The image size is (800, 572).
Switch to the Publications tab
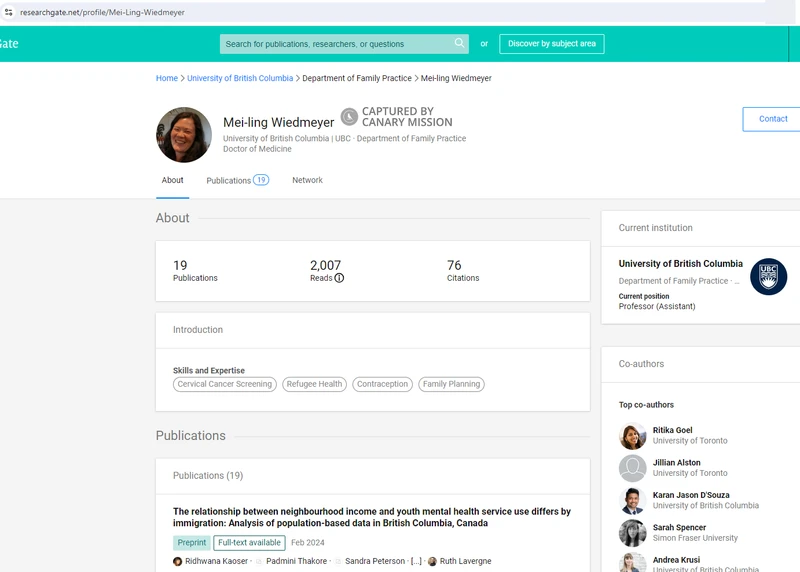click(x=237, y=180)
